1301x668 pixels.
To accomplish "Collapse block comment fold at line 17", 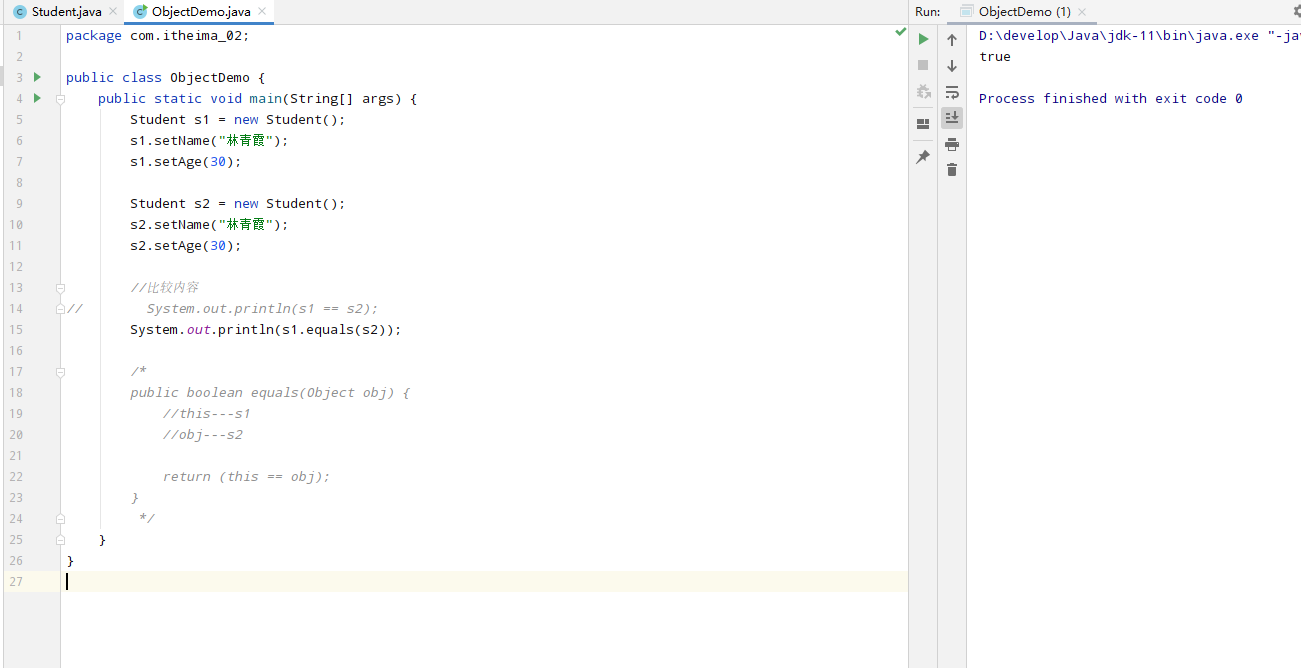I will 61,372.
